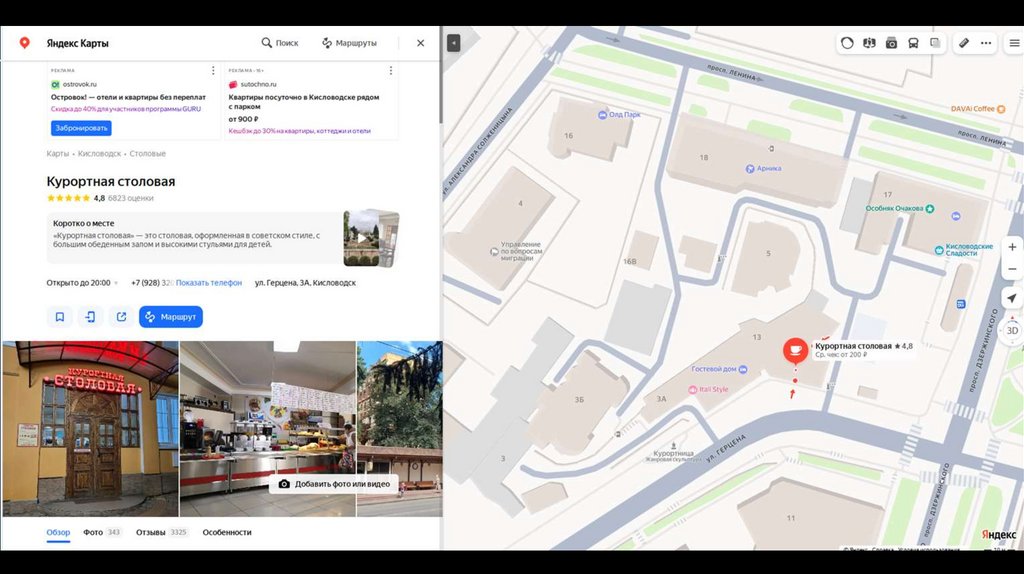Viewport: 1024px width, 574px height.
Task: Close the place panel with X
Action: tap(421, 43)
